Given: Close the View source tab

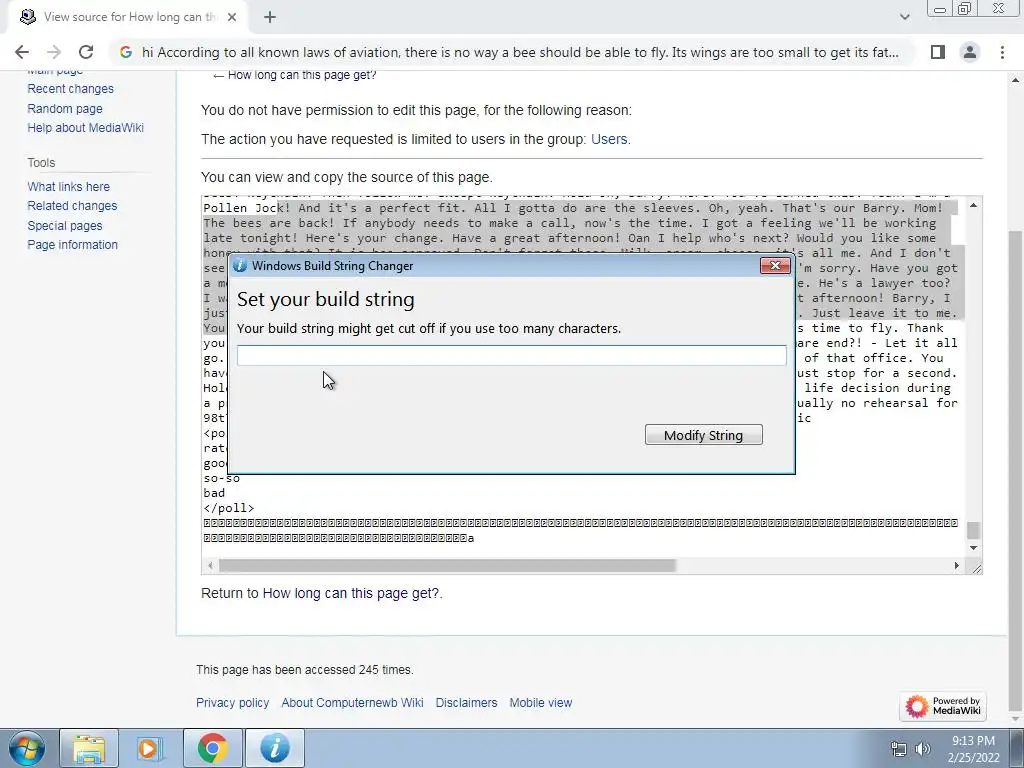Looking at the screenshot, I should click(x=232, y=18).
